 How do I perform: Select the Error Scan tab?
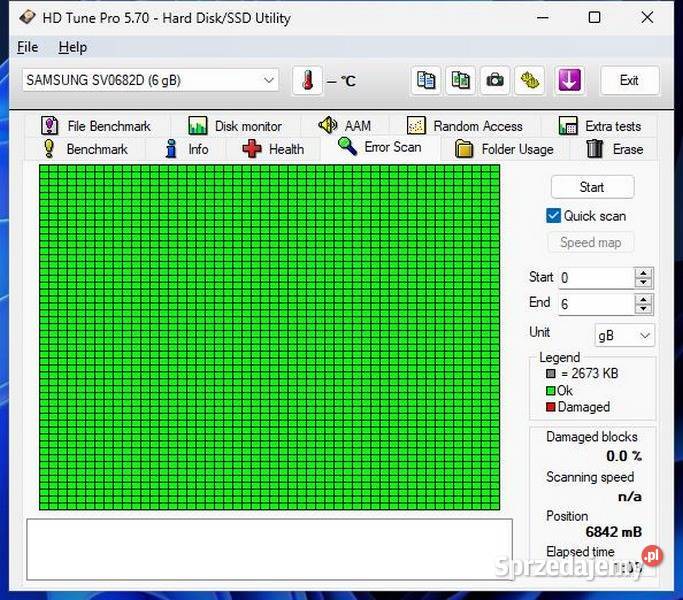pos(380,147)
